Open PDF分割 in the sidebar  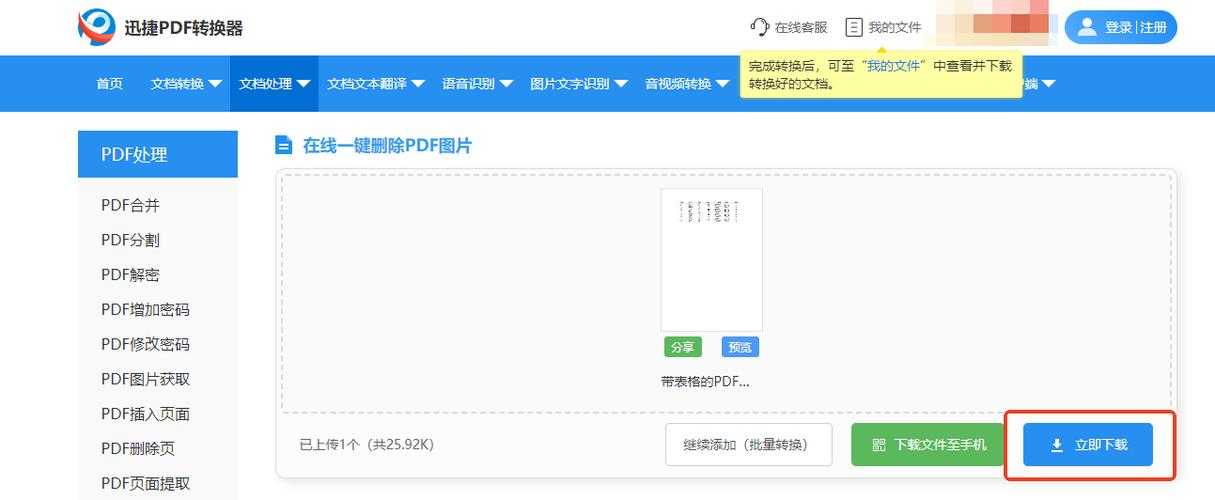point(130,240)
